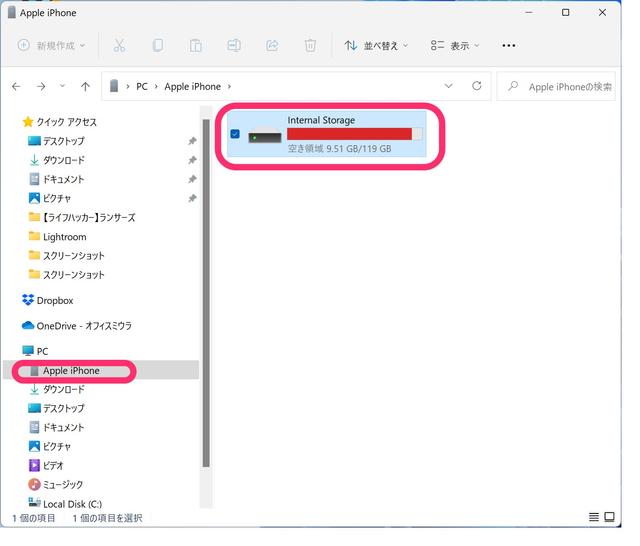
Task: Switch to large icons view in status bar
Action: point(609,517)
